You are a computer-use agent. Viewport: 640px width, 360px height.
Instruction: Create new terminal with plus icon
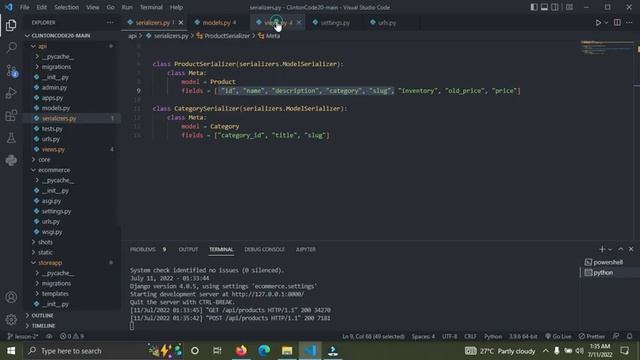click(x=602, y=249)
